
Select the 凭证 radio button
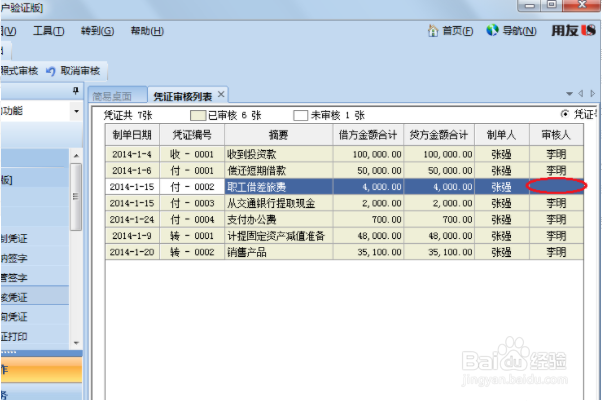(565, 114)
